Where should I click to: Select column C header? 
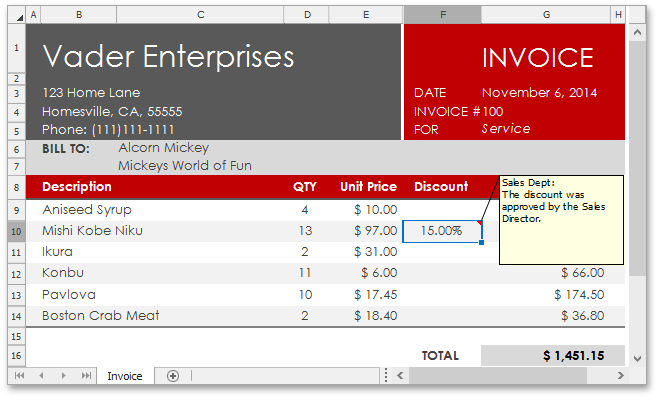pyautogui.click(x=201, y=15)
